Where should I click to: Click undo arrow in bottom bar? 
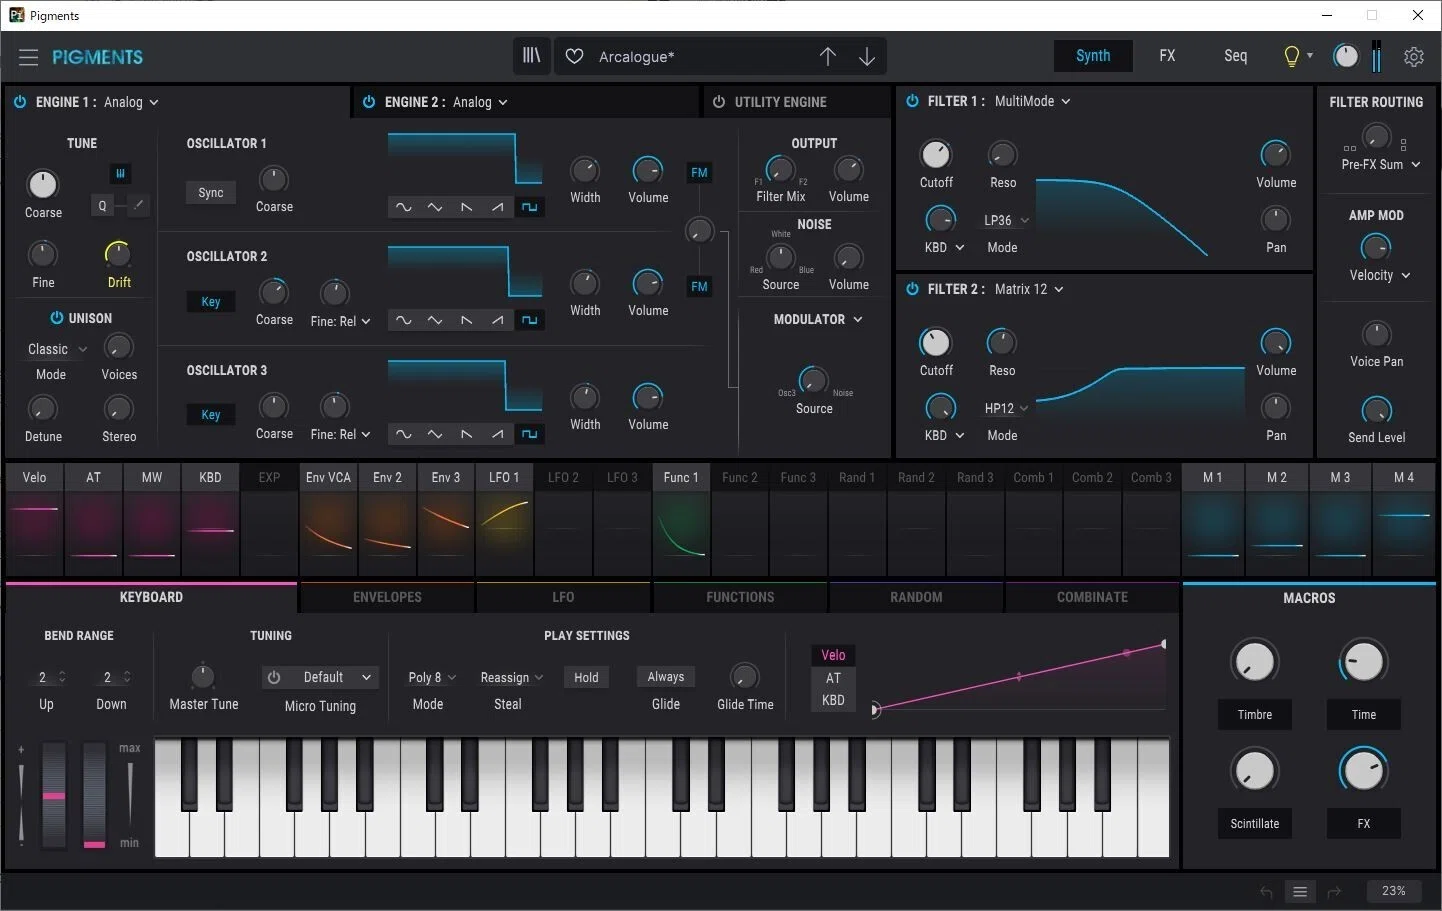coord(1266,892)
